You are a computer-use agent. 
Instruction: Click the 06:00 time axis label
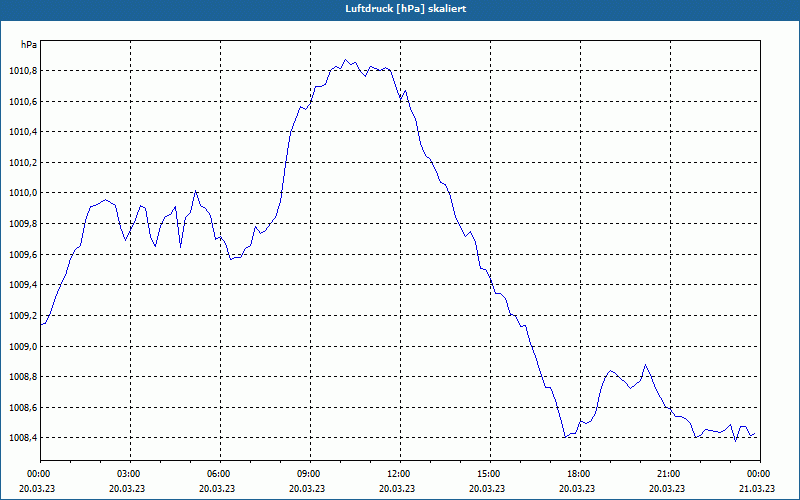(218, 474)
